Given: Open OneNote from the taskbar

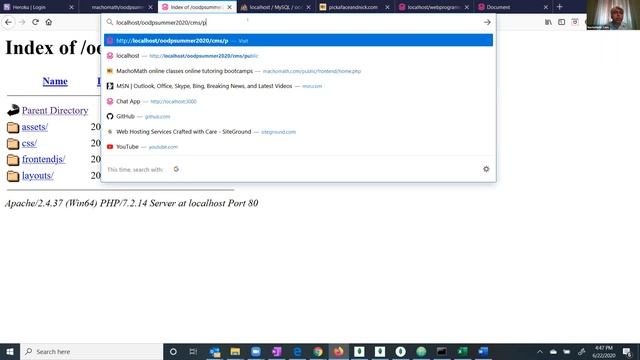Looking at the screenshot, I should click(x=277, y=351).
